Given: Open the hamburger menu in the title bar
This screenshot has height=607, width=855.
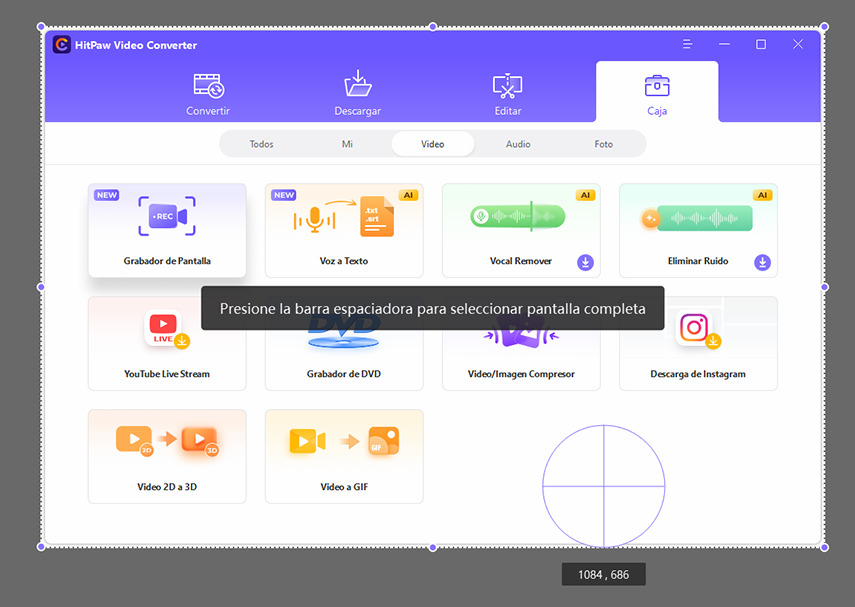Looking at the screenshot, I should coord(687,44).
